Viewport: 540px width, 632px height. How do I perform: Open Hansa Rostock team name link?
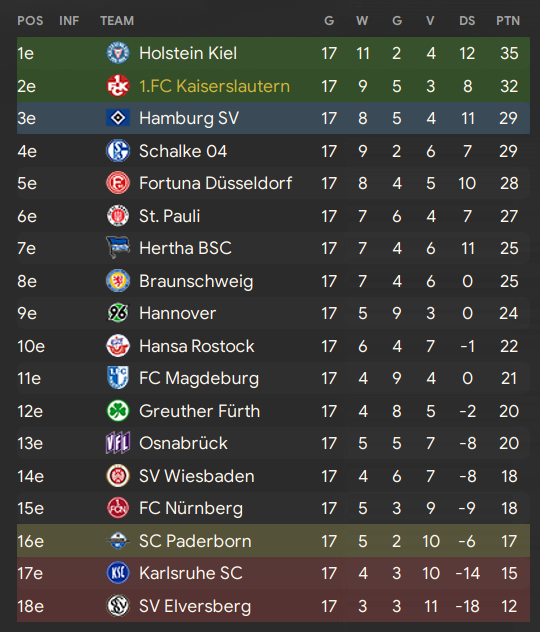coord(197,346)
